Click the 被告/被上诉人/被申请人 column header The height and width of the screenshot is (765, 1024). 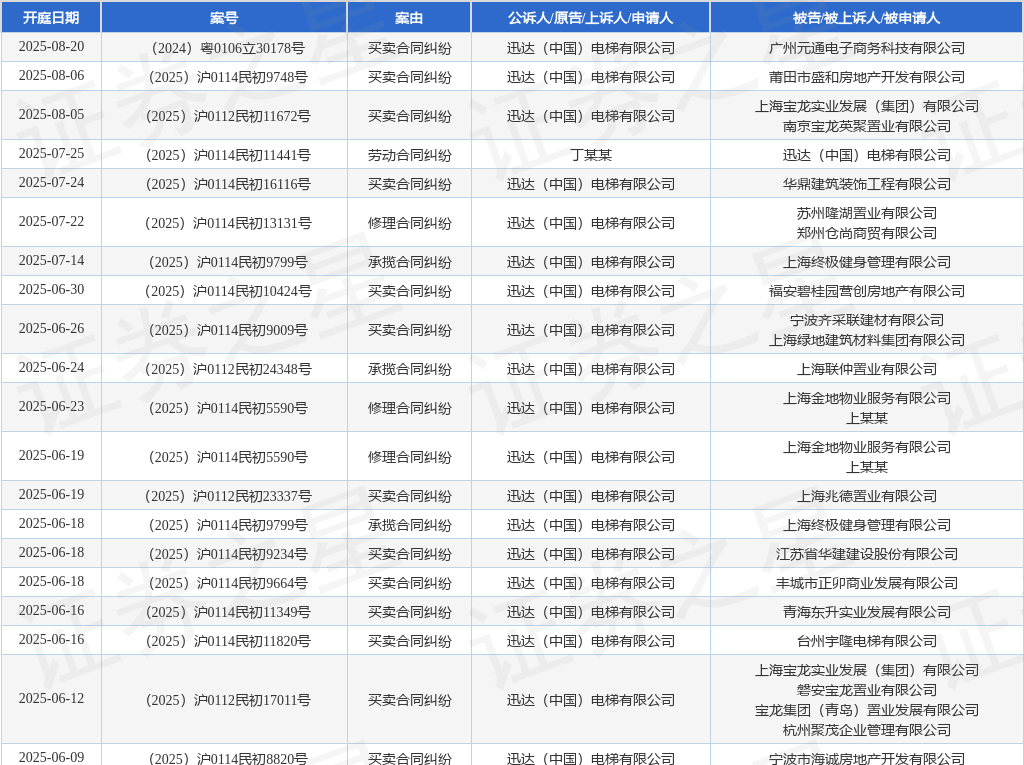867,18
